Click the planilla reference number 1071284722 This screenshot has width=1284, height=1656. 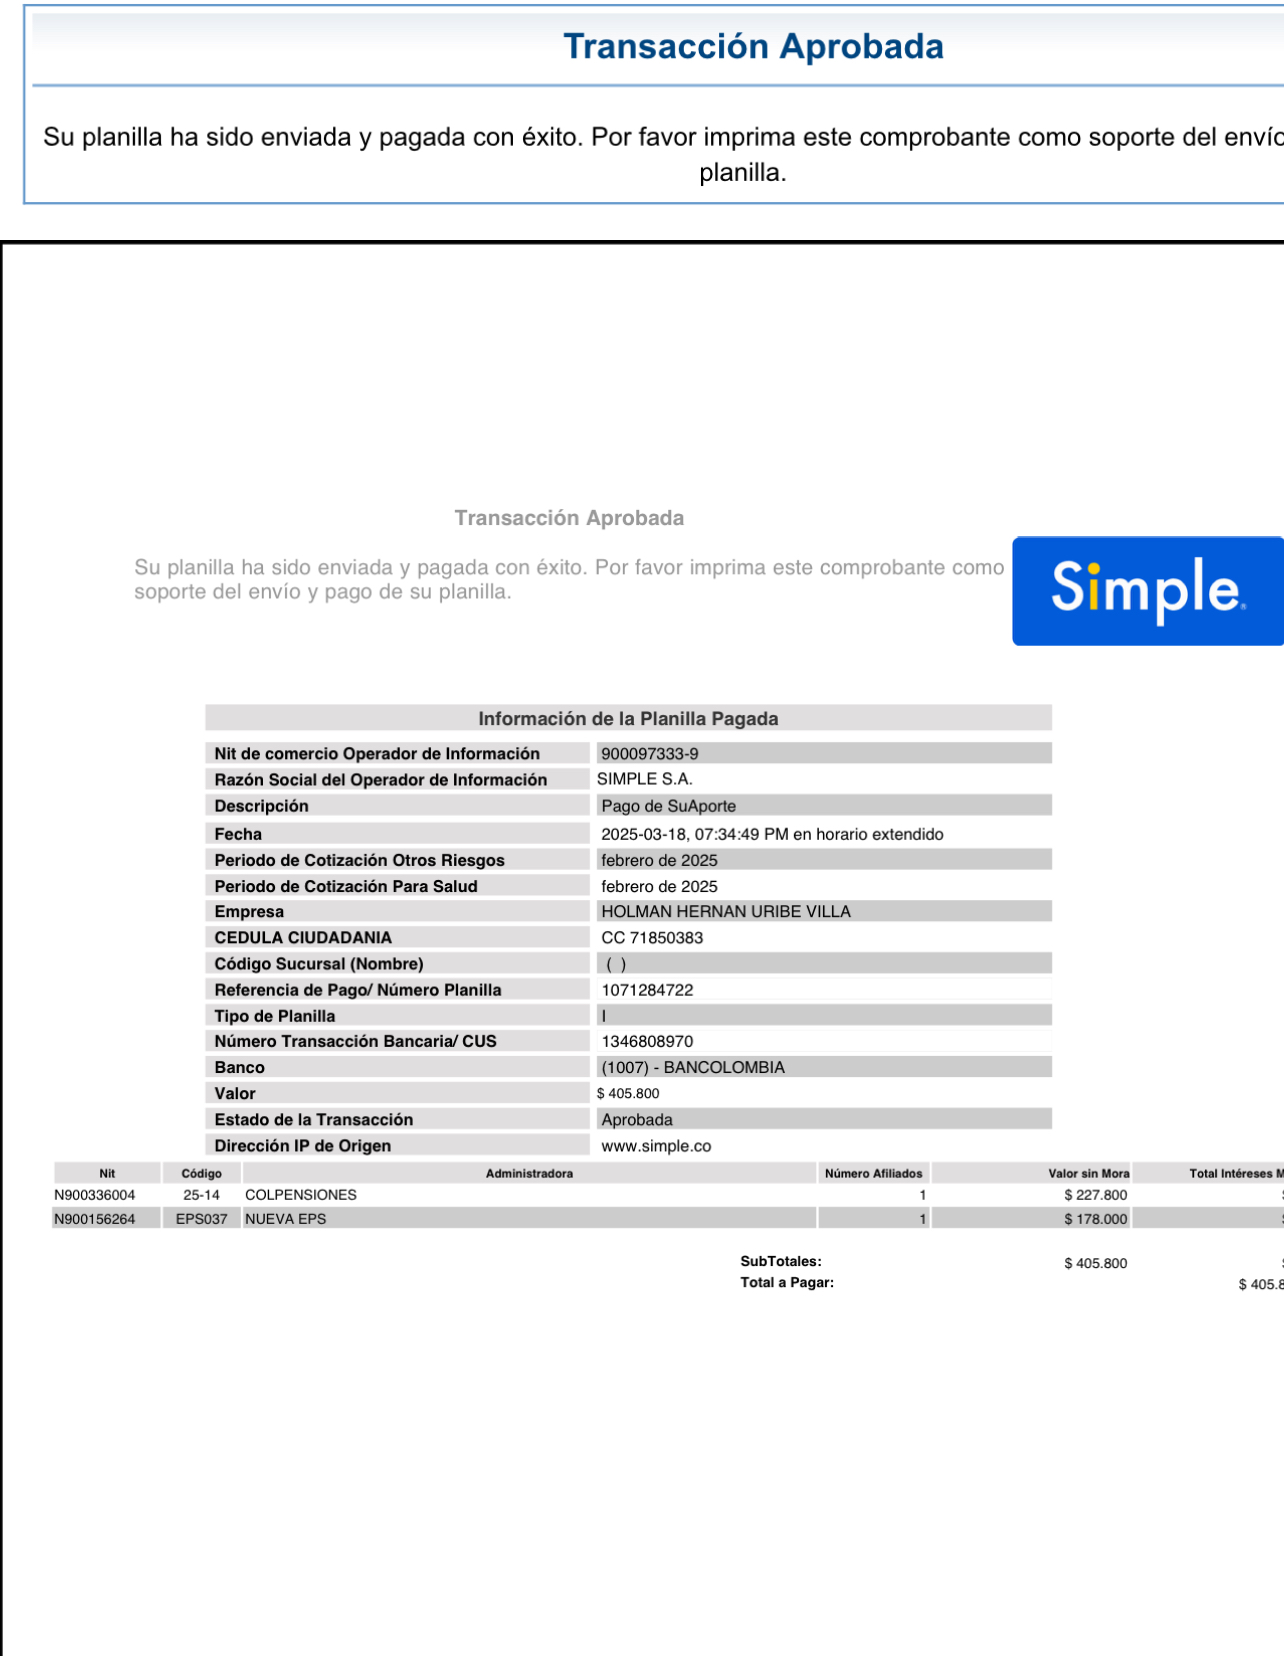[x=647, y=990]
